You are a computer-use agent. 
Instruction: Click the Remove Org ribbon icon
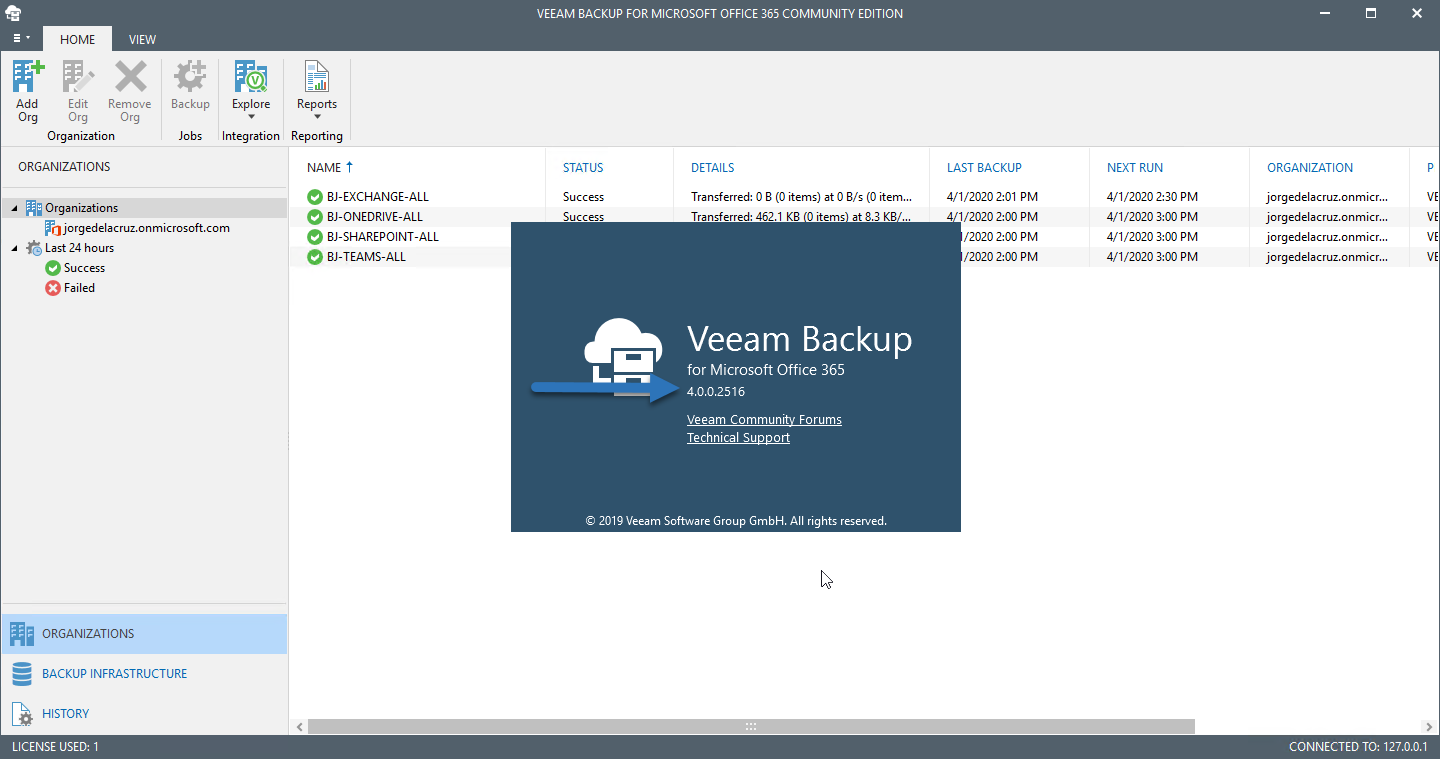pyautogui.click(x=130, y=77)
